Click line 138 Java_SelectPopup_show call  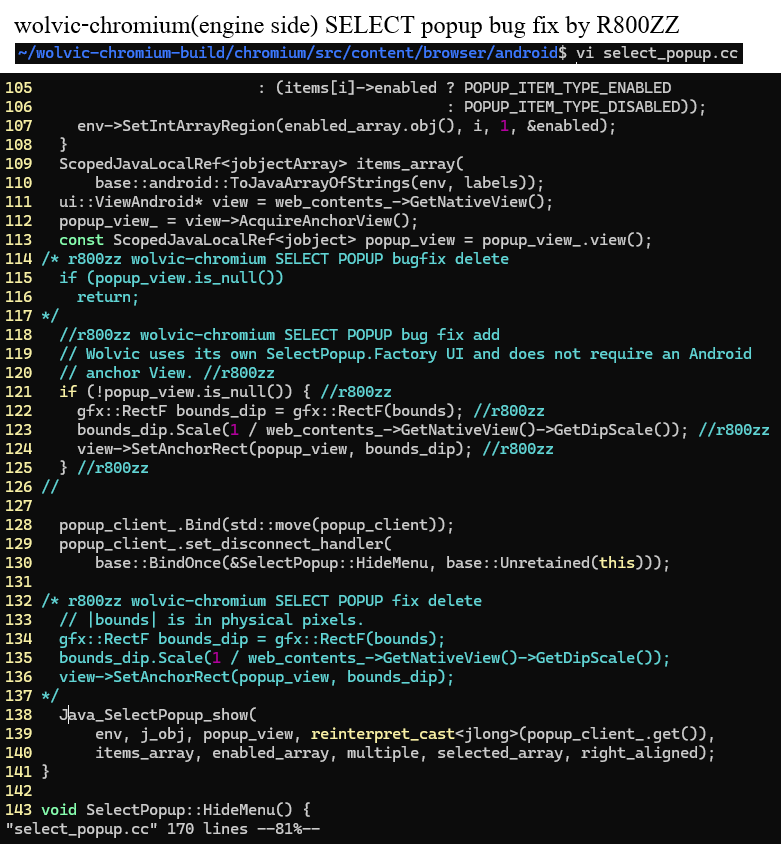pos(158,715)
